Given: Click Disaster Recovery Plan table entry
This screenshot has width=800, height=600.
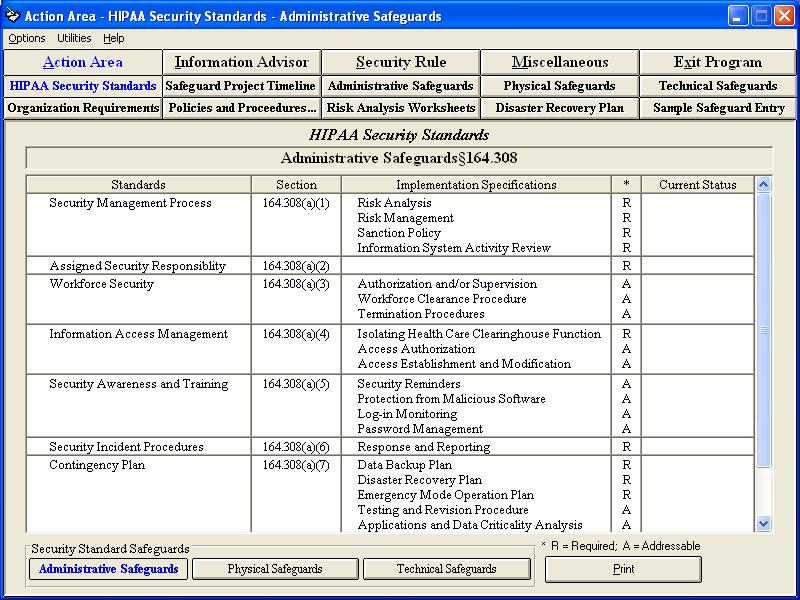Looking at the screenshot, I should (419, 480).
